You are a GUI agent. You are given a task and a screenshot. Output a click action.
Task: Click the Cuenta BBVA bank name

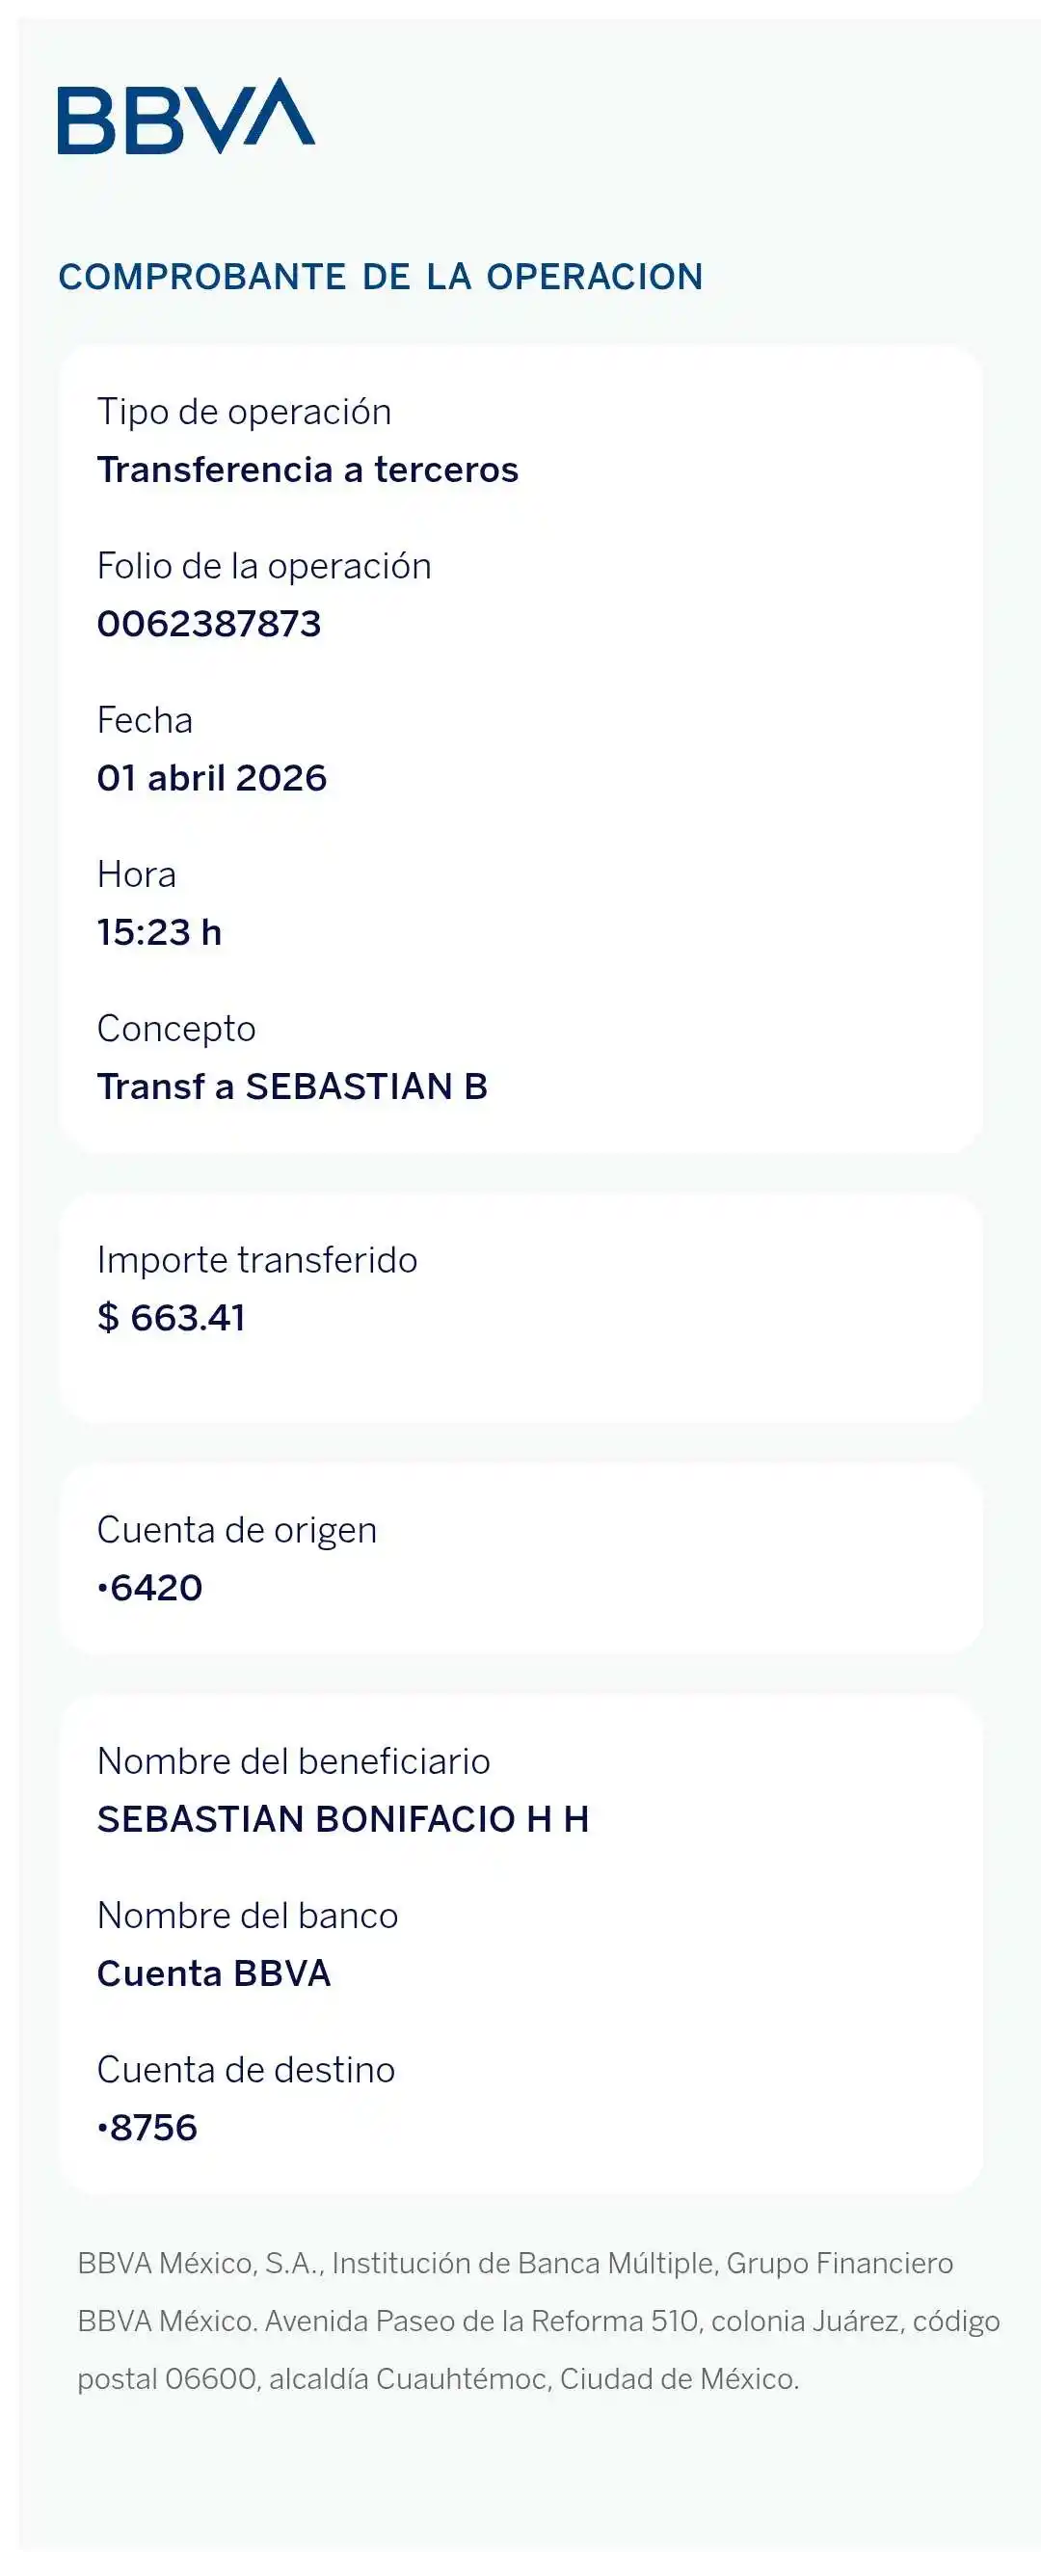pos(214,1973)
